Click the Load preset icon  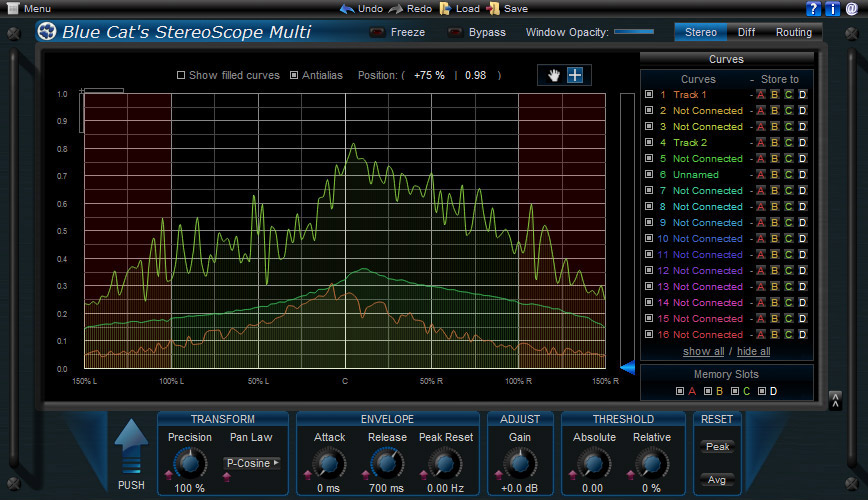445,8
